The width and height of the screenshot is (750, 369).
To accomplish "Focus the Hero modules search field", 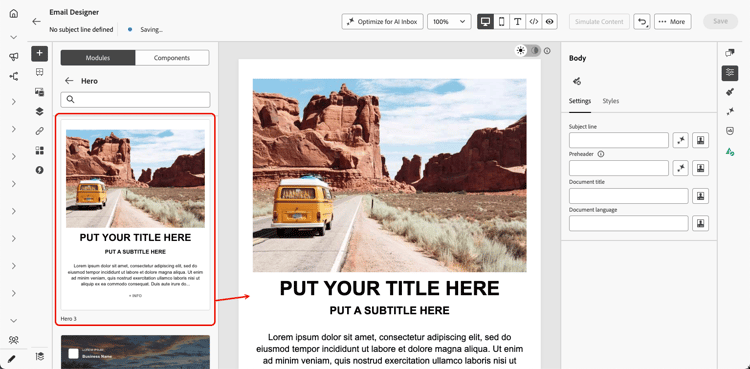I will [x=135, y=100].
